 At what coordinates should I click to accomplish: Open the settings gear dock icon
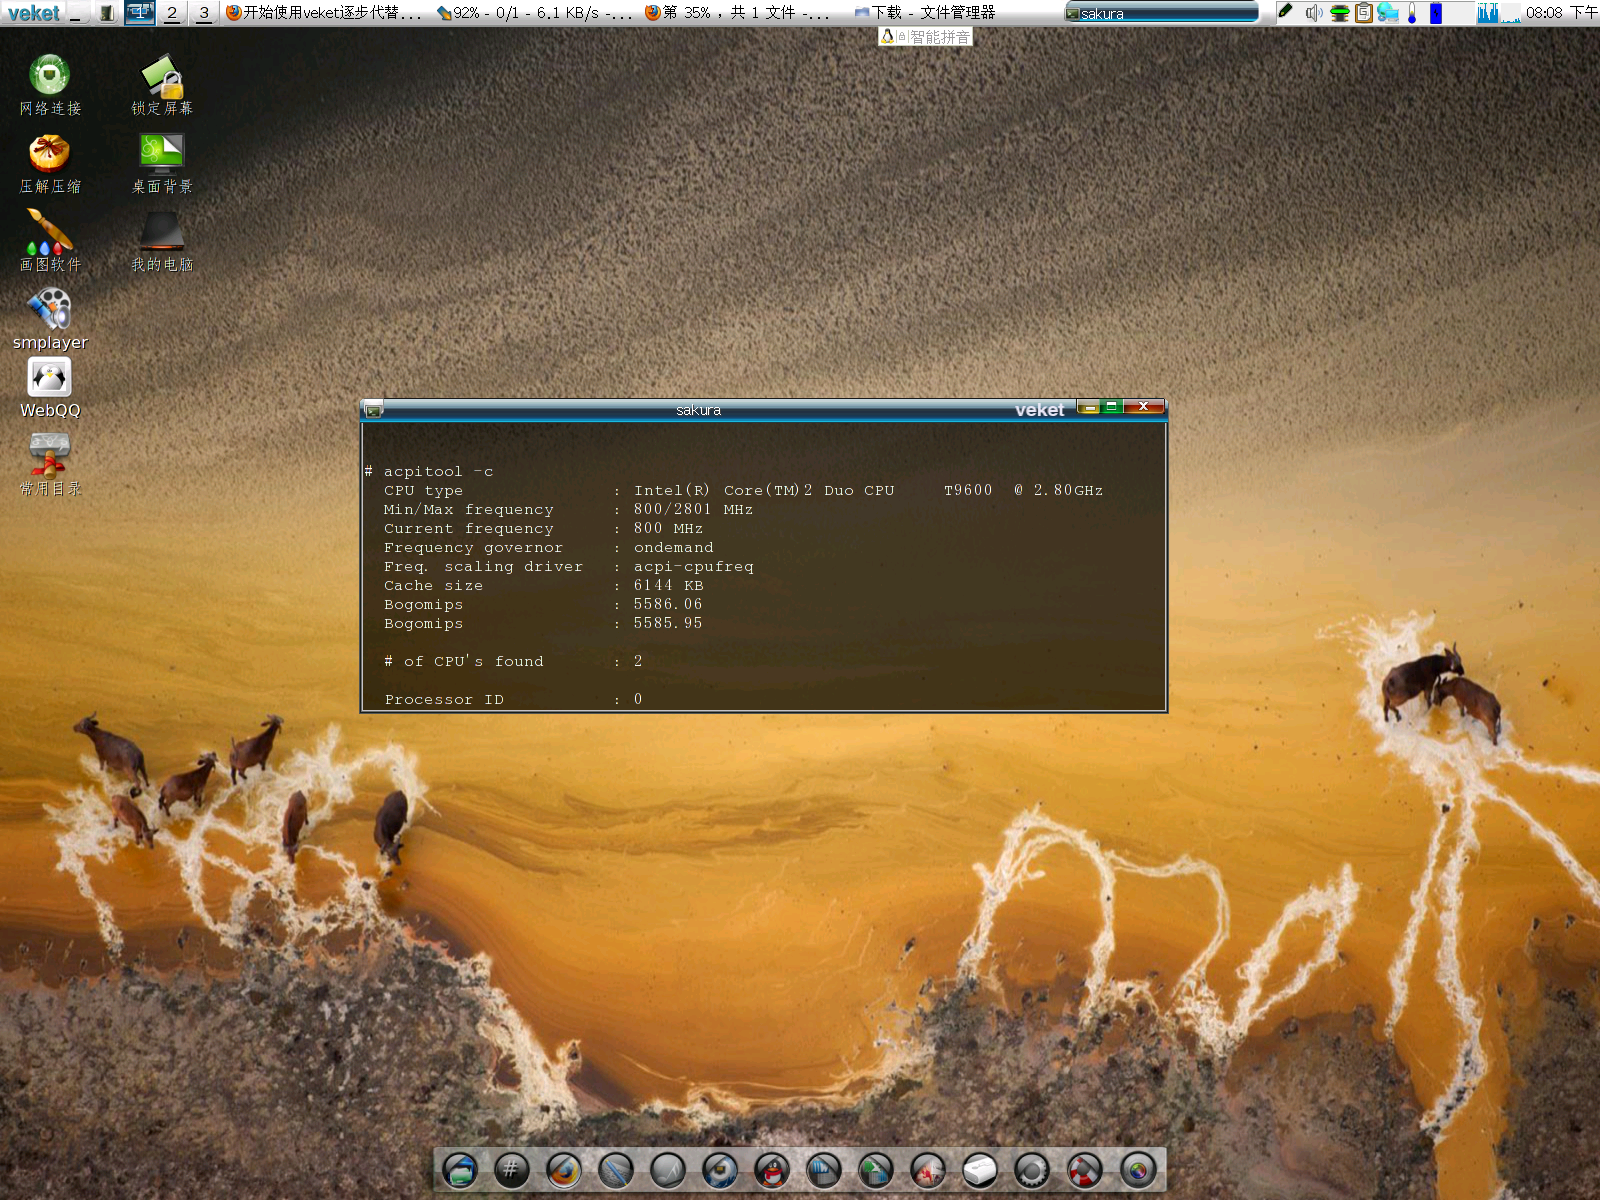(x=1031, y=1170)
